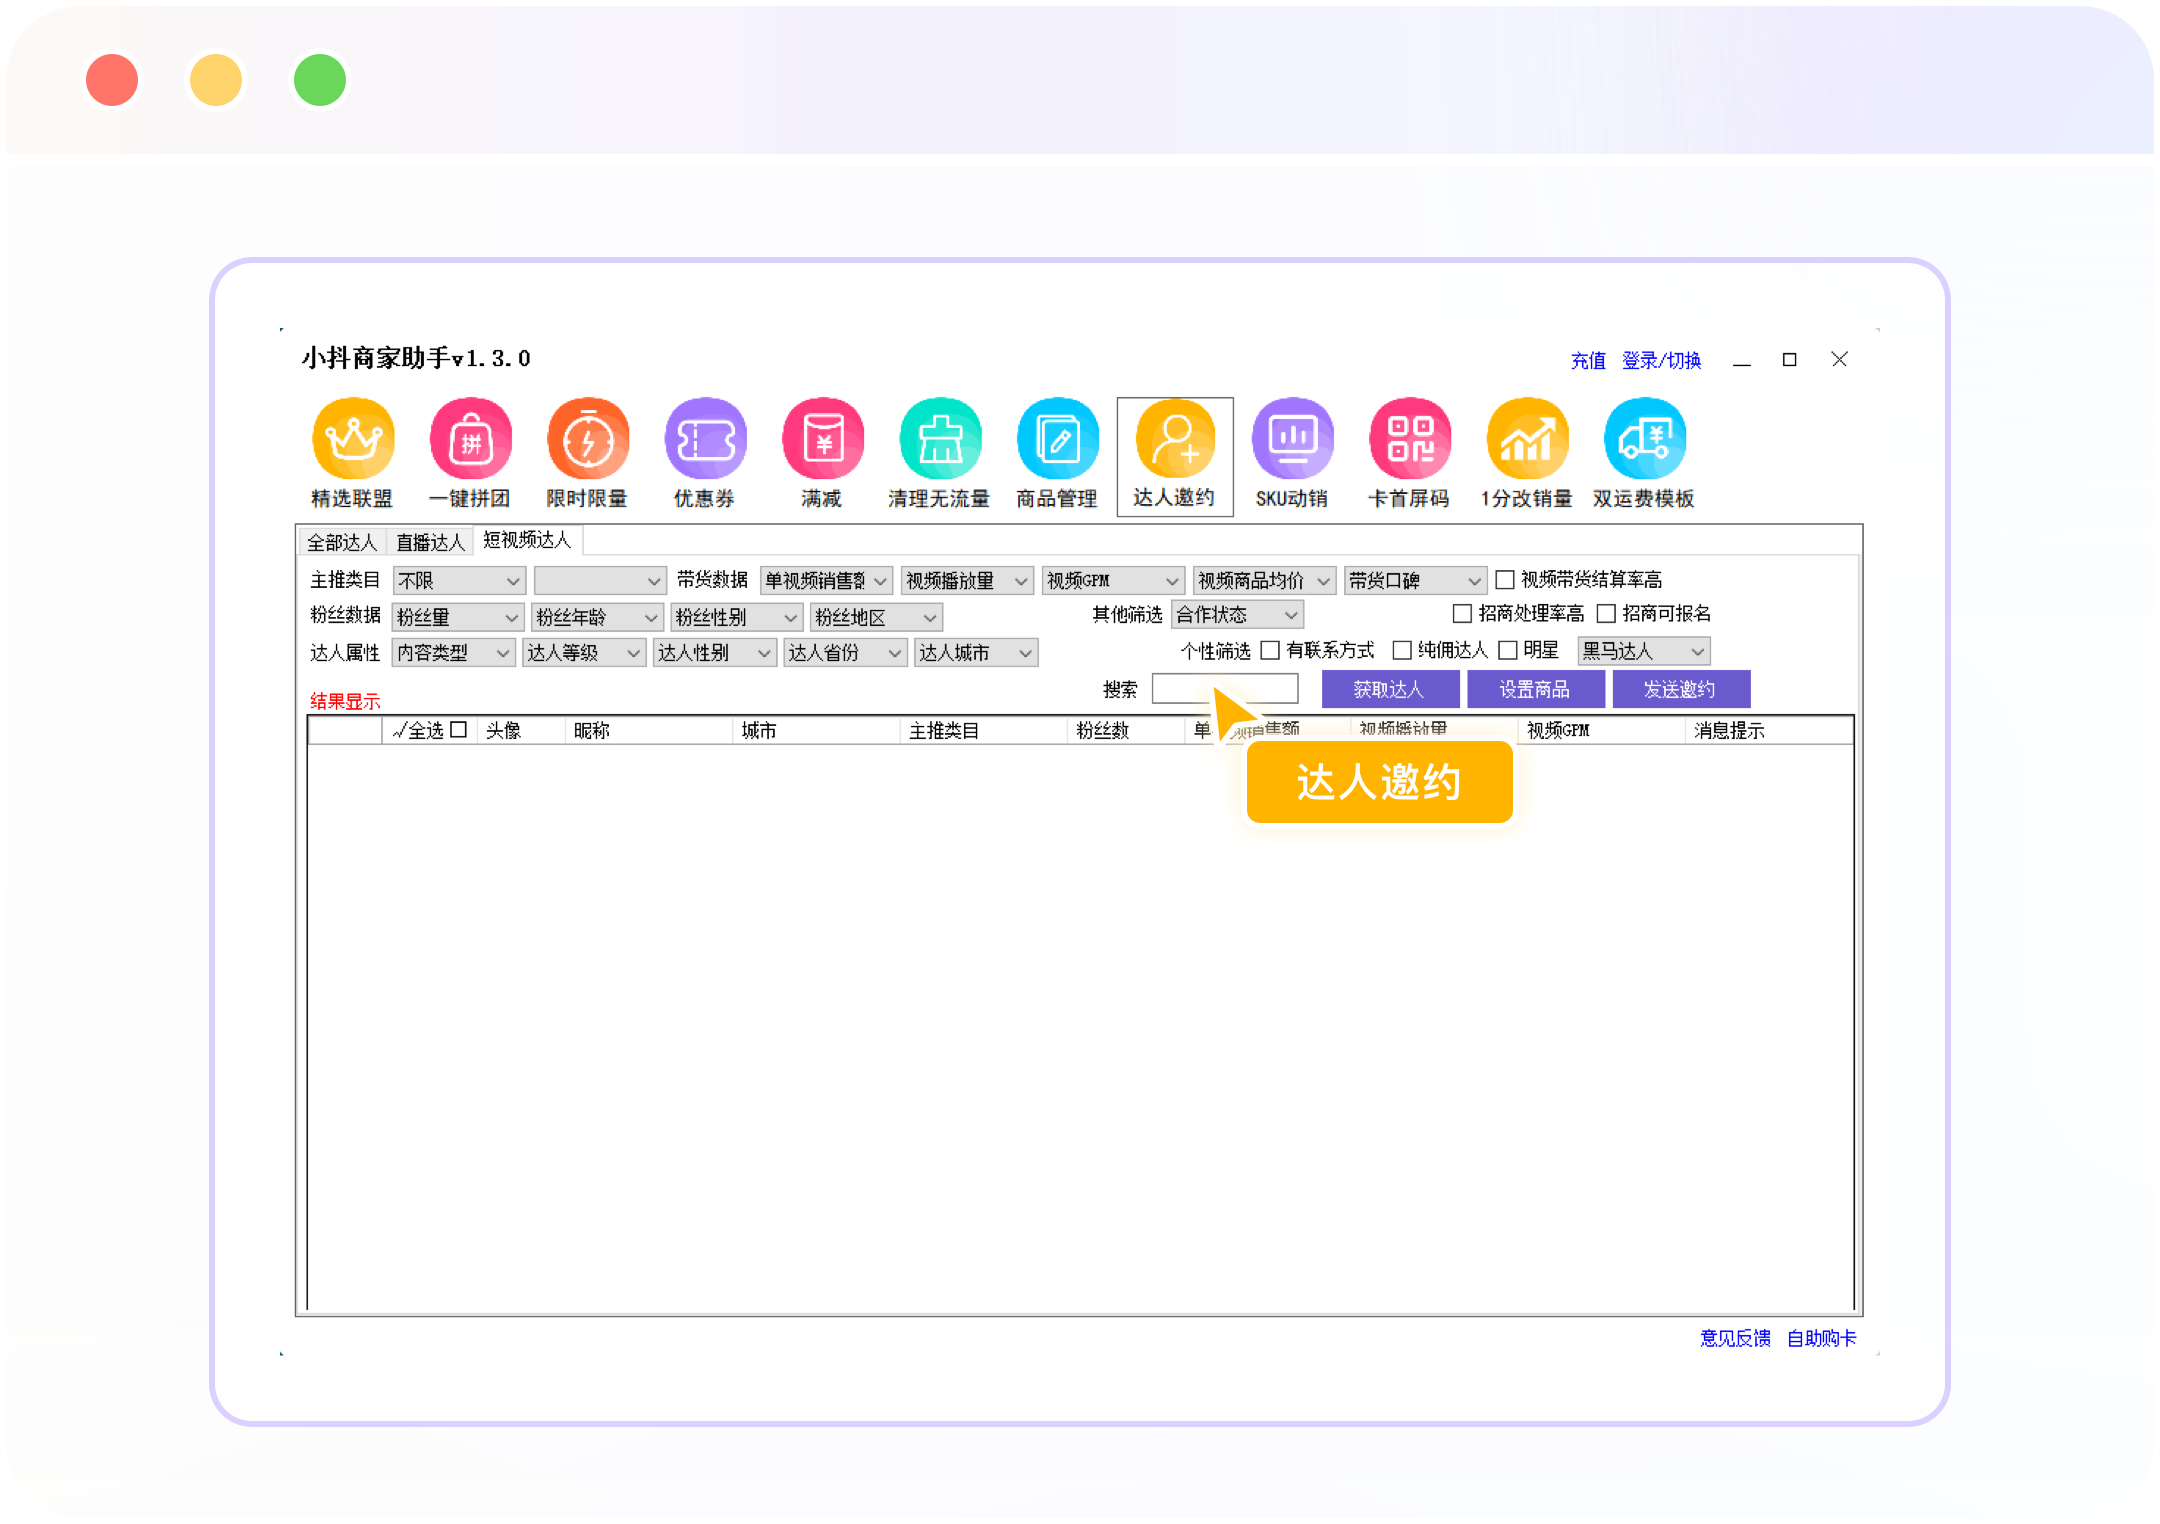Expand the 合作状态 dropdown

pos(1237,614)
